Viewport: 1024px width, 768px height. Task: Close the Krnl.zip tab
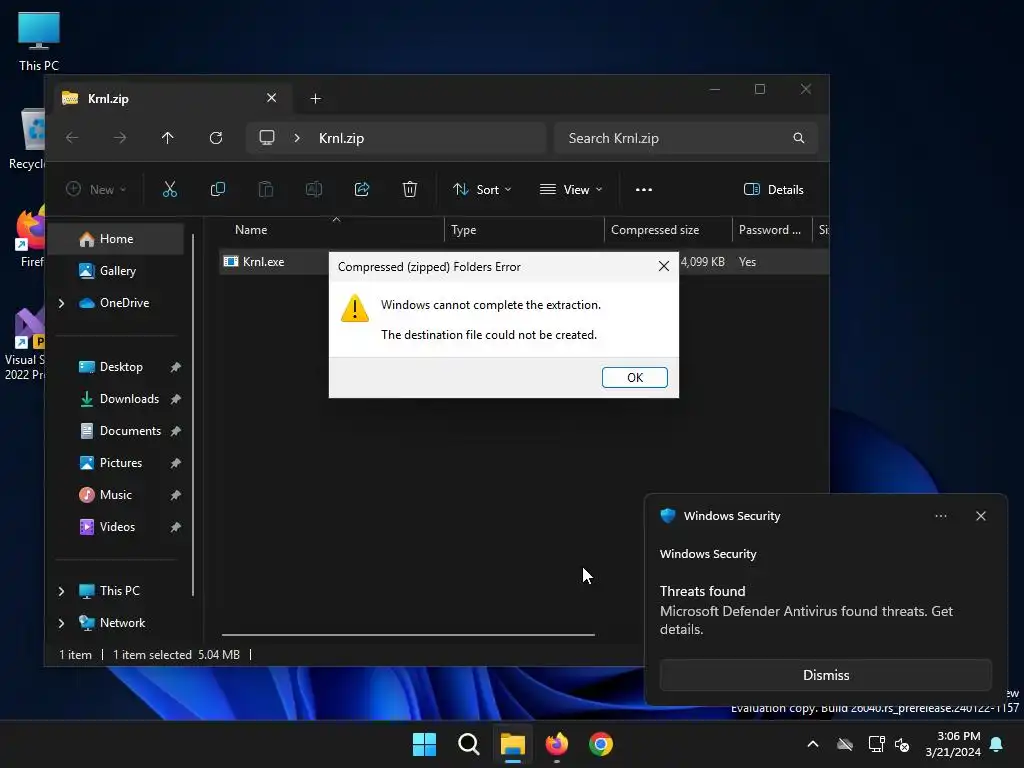272,98
